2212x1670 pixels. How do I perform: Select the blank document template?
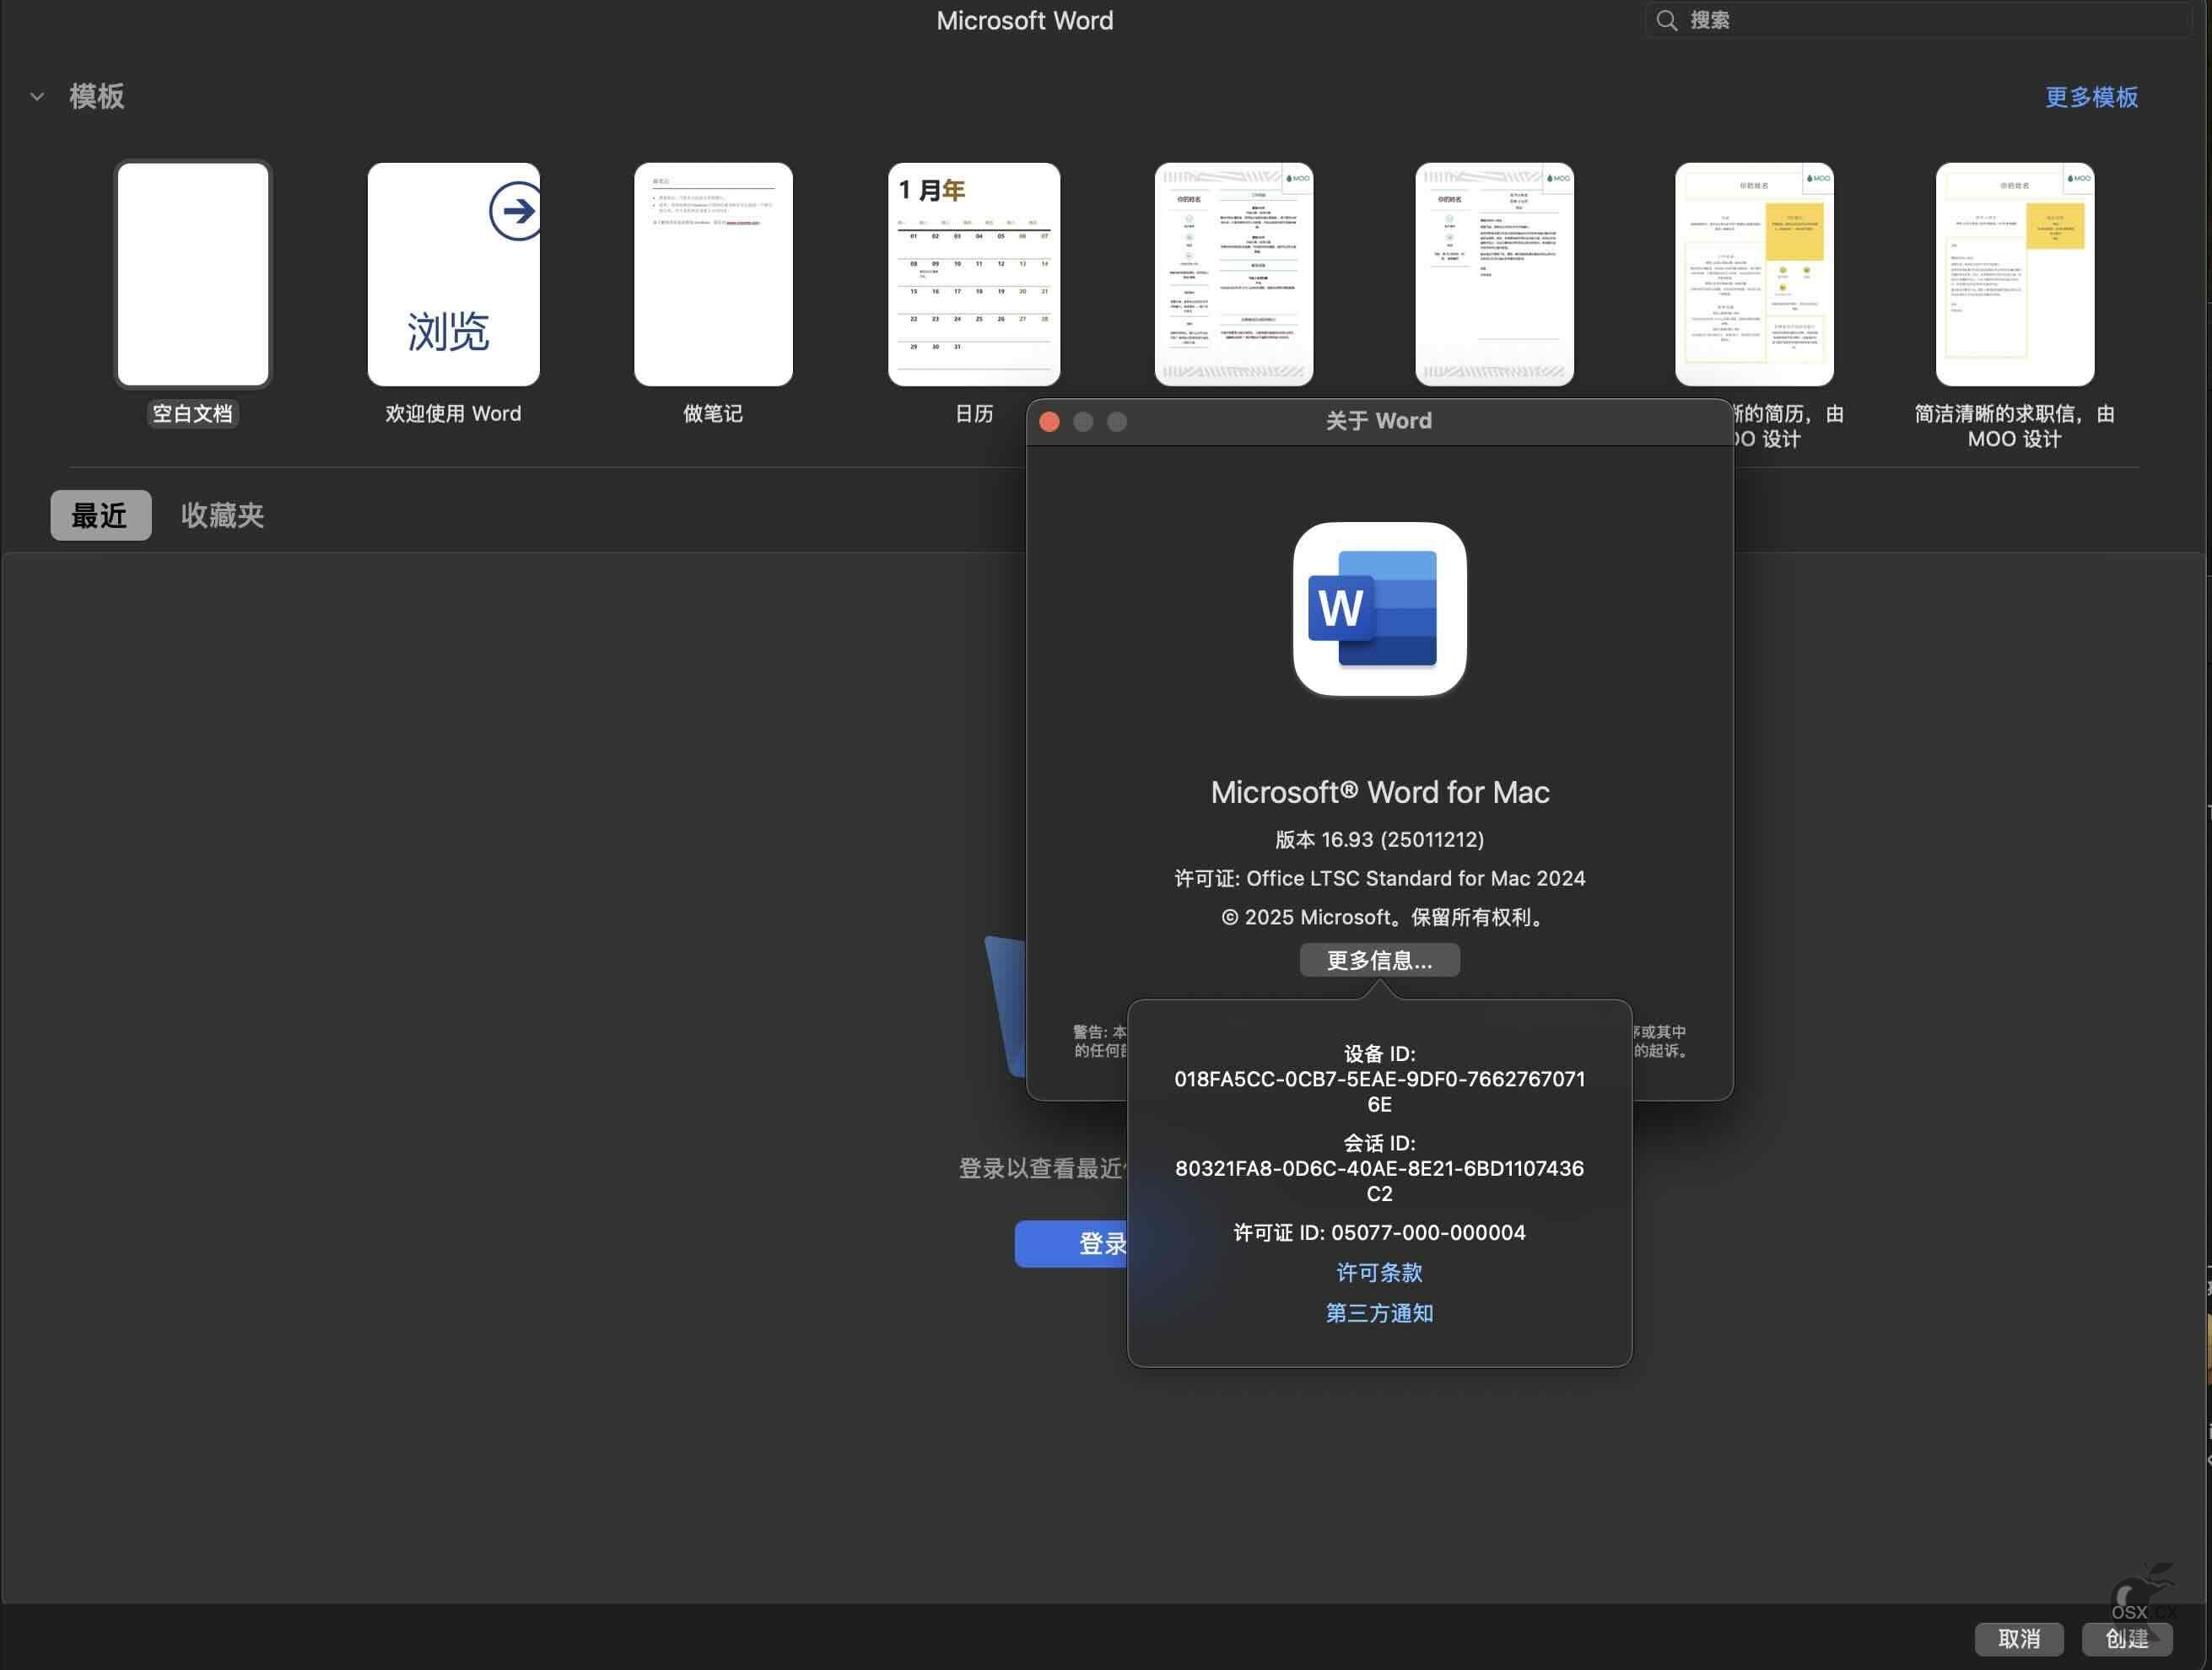pyautogui.click(x=193, y=274)
